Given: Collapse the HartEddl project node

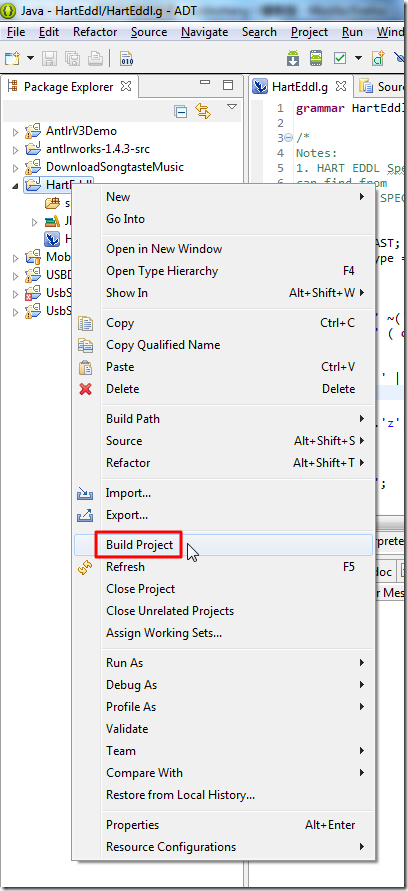Looking at the screenshot, I should [x=15, y=186].
